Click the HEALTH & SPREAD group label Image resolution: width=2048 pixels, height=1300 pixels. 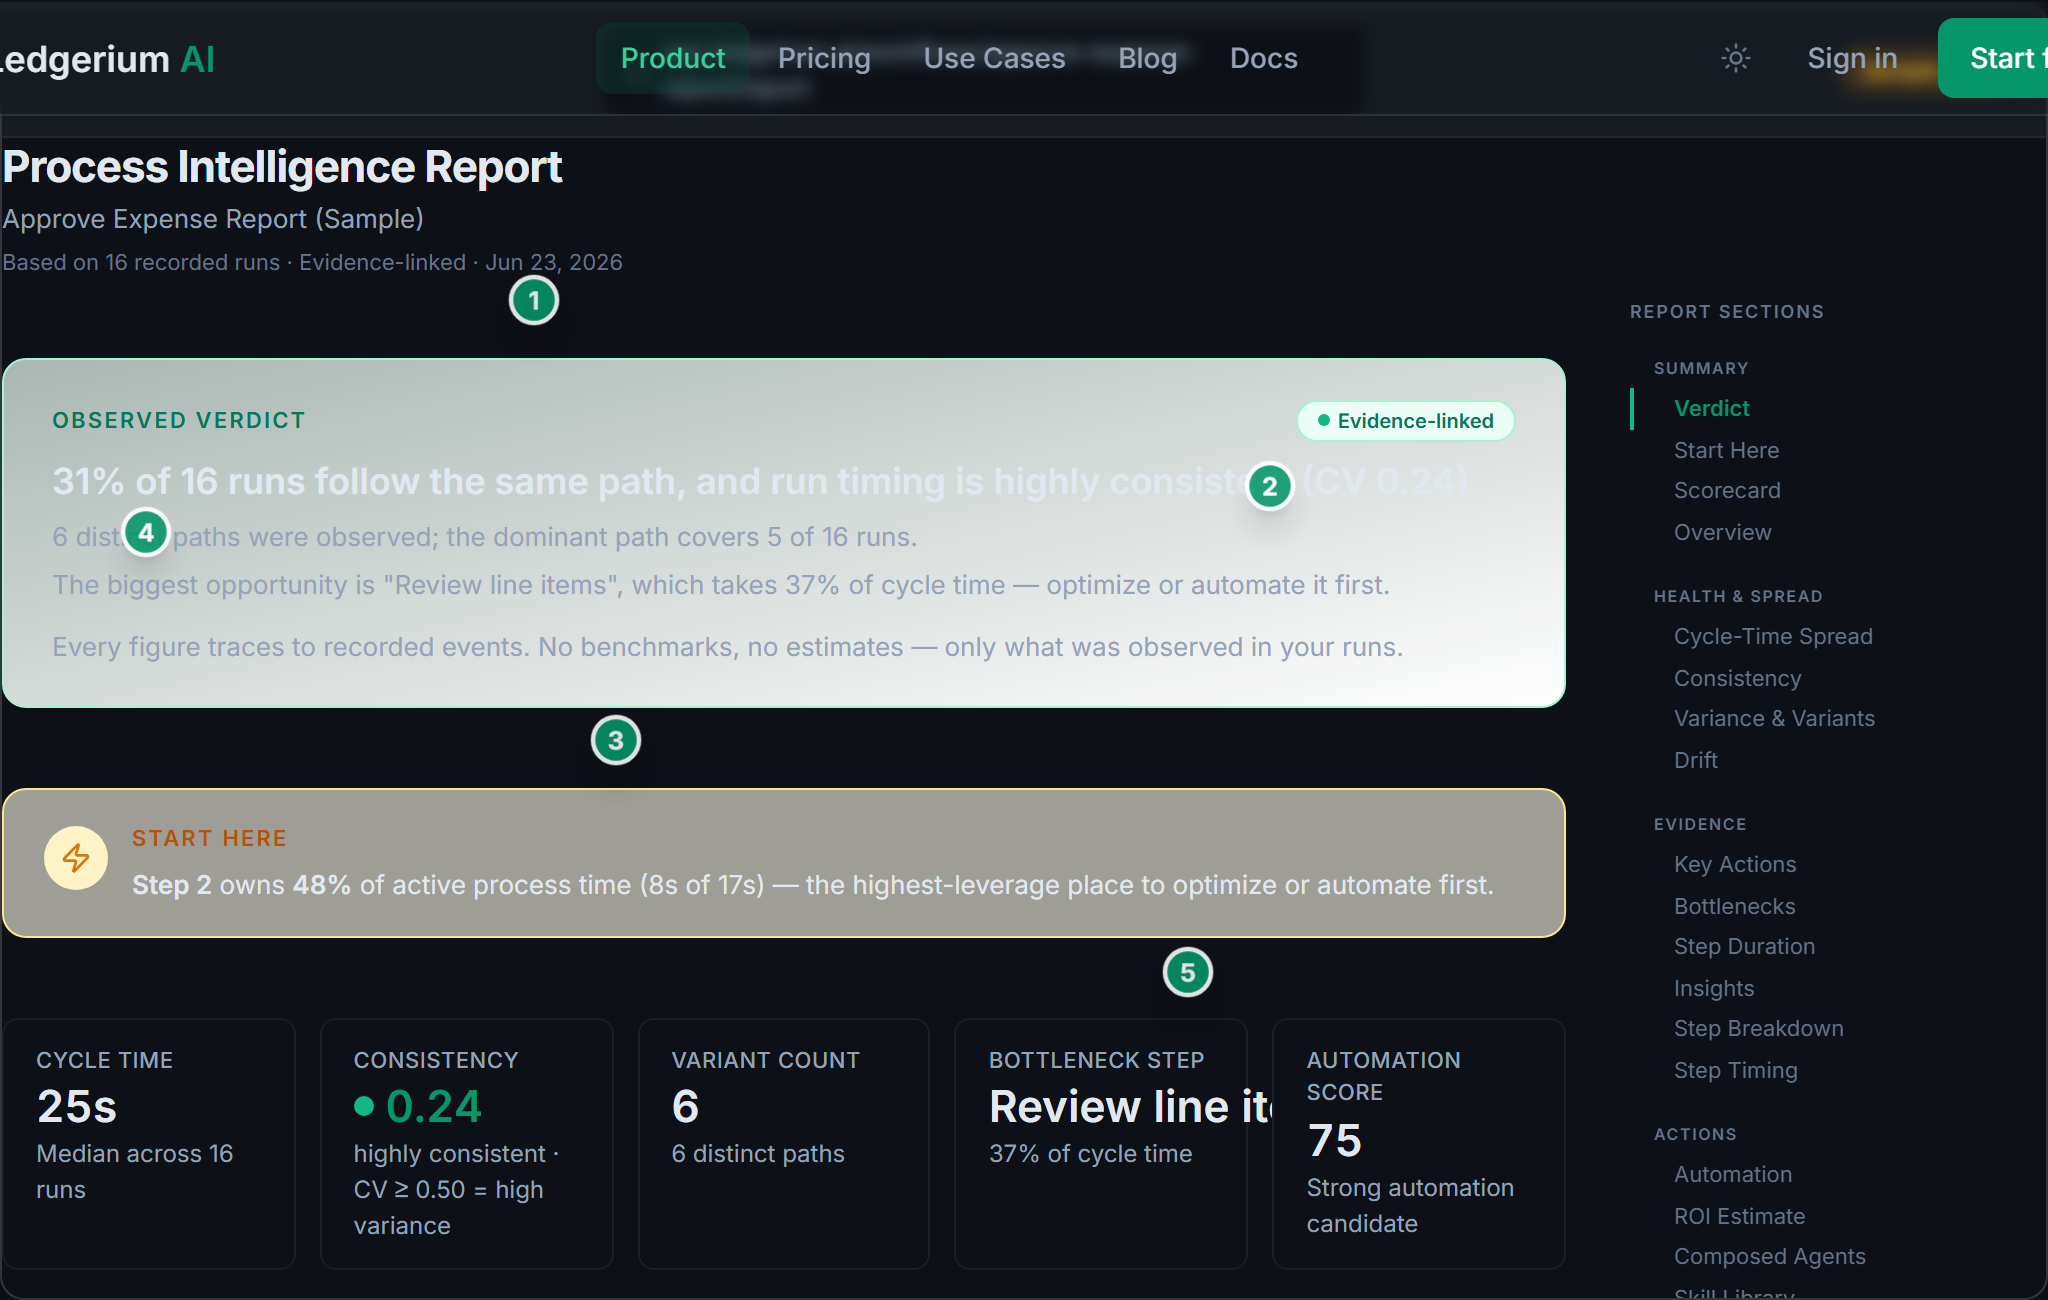click(x=1738, y=596)
